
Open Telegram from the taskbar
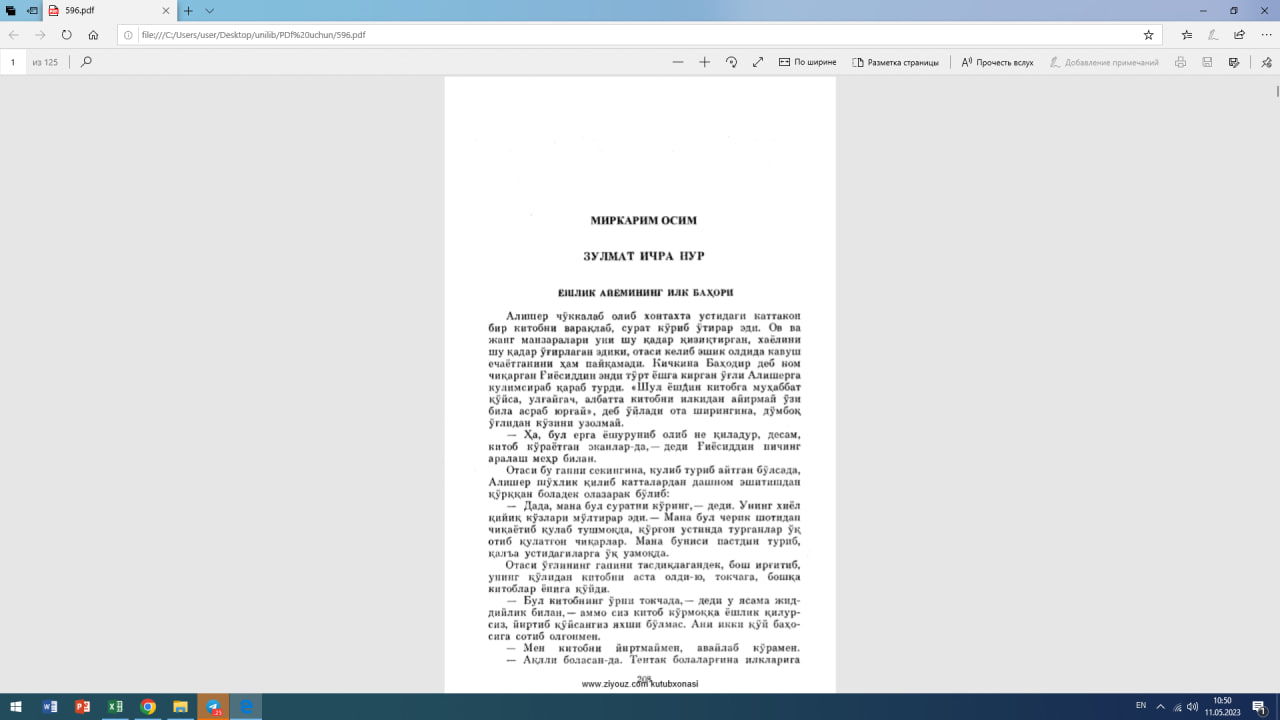coord(213,707)
